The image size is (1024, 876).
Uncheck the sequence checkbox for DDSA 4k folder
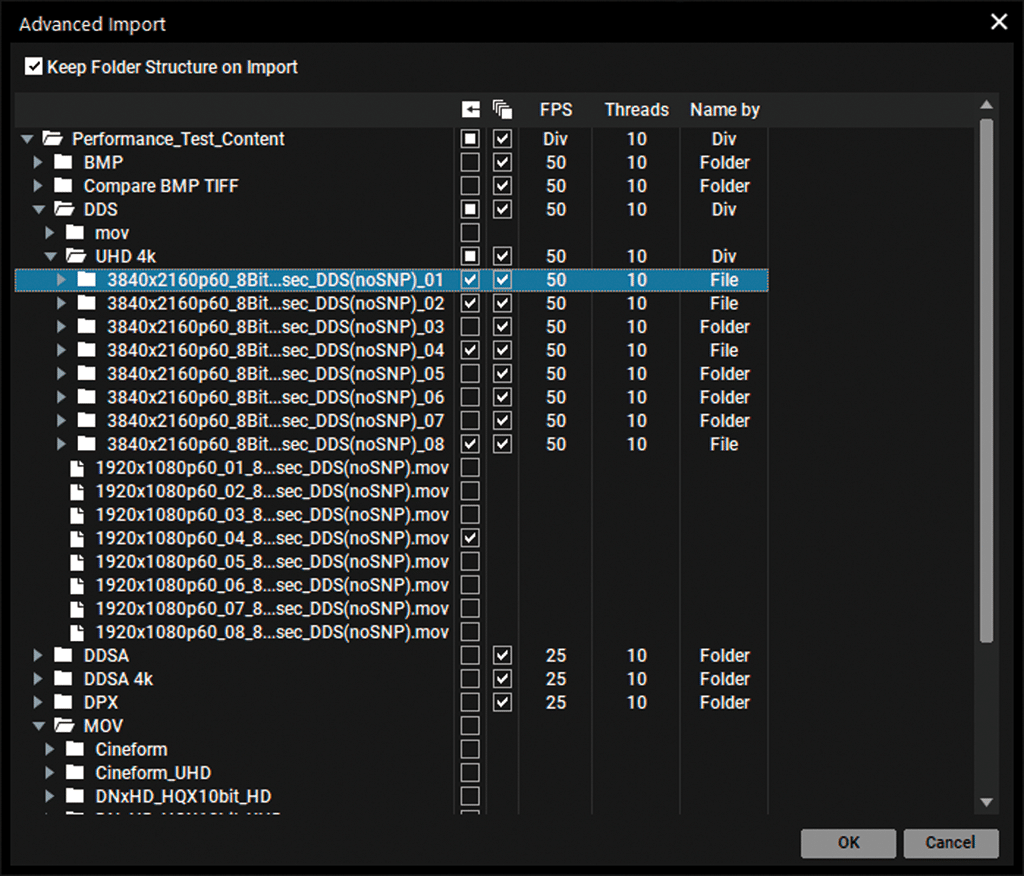[x=503, y=679]
